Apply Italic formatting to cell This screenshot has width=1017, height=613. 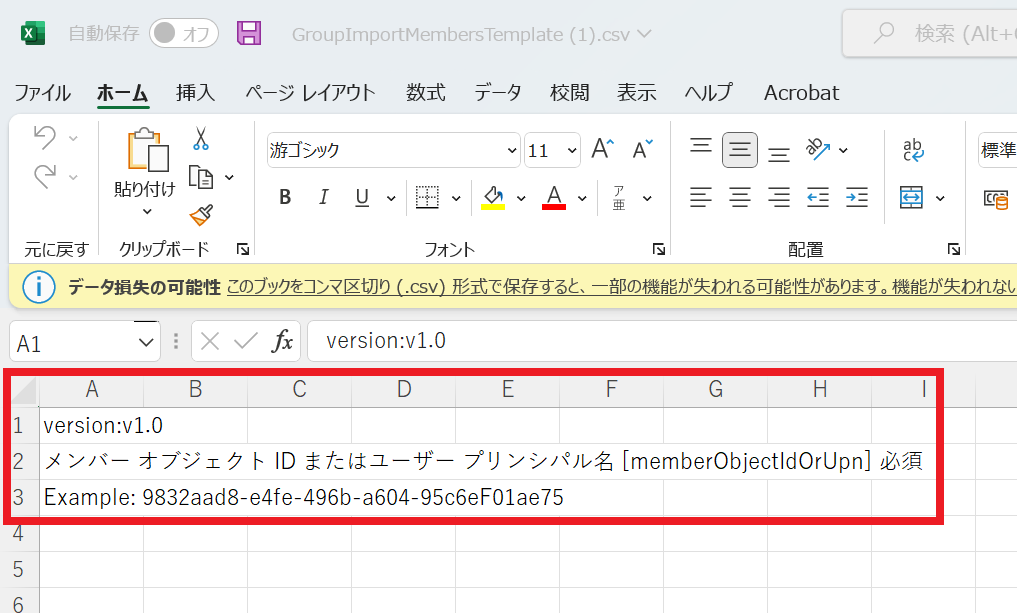click(323, 197)
